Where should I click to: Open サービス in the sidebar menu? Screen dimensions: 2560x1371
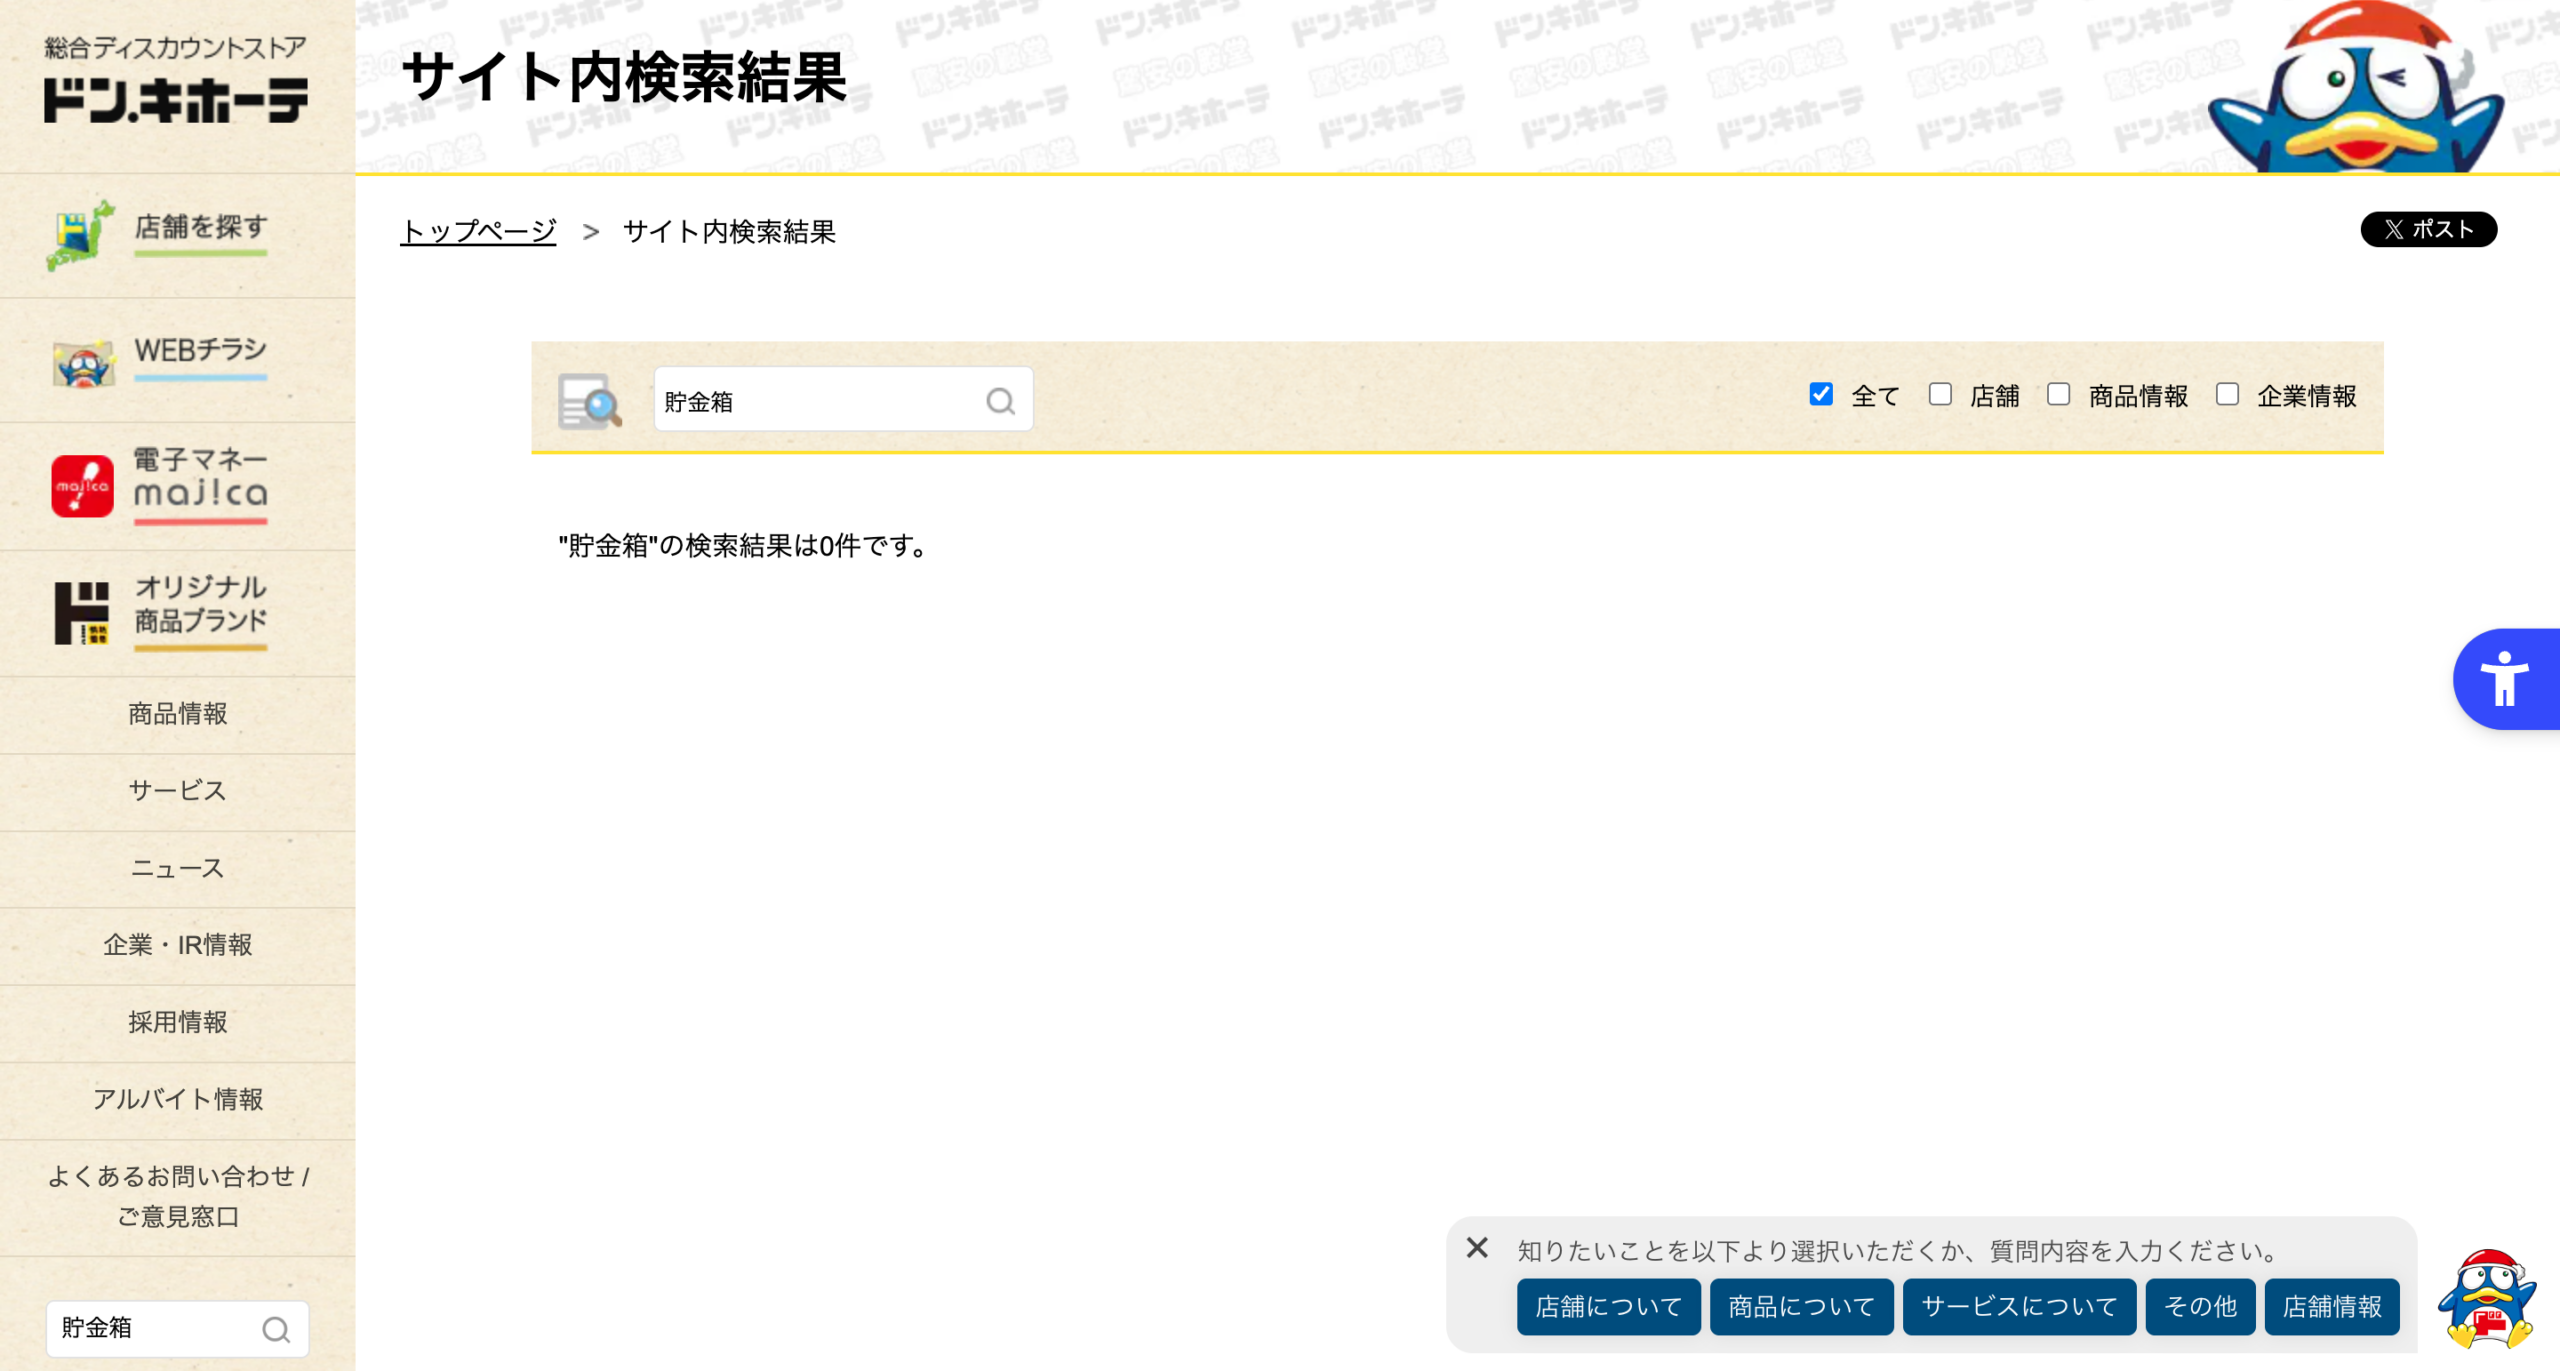[x=177, y=791]
